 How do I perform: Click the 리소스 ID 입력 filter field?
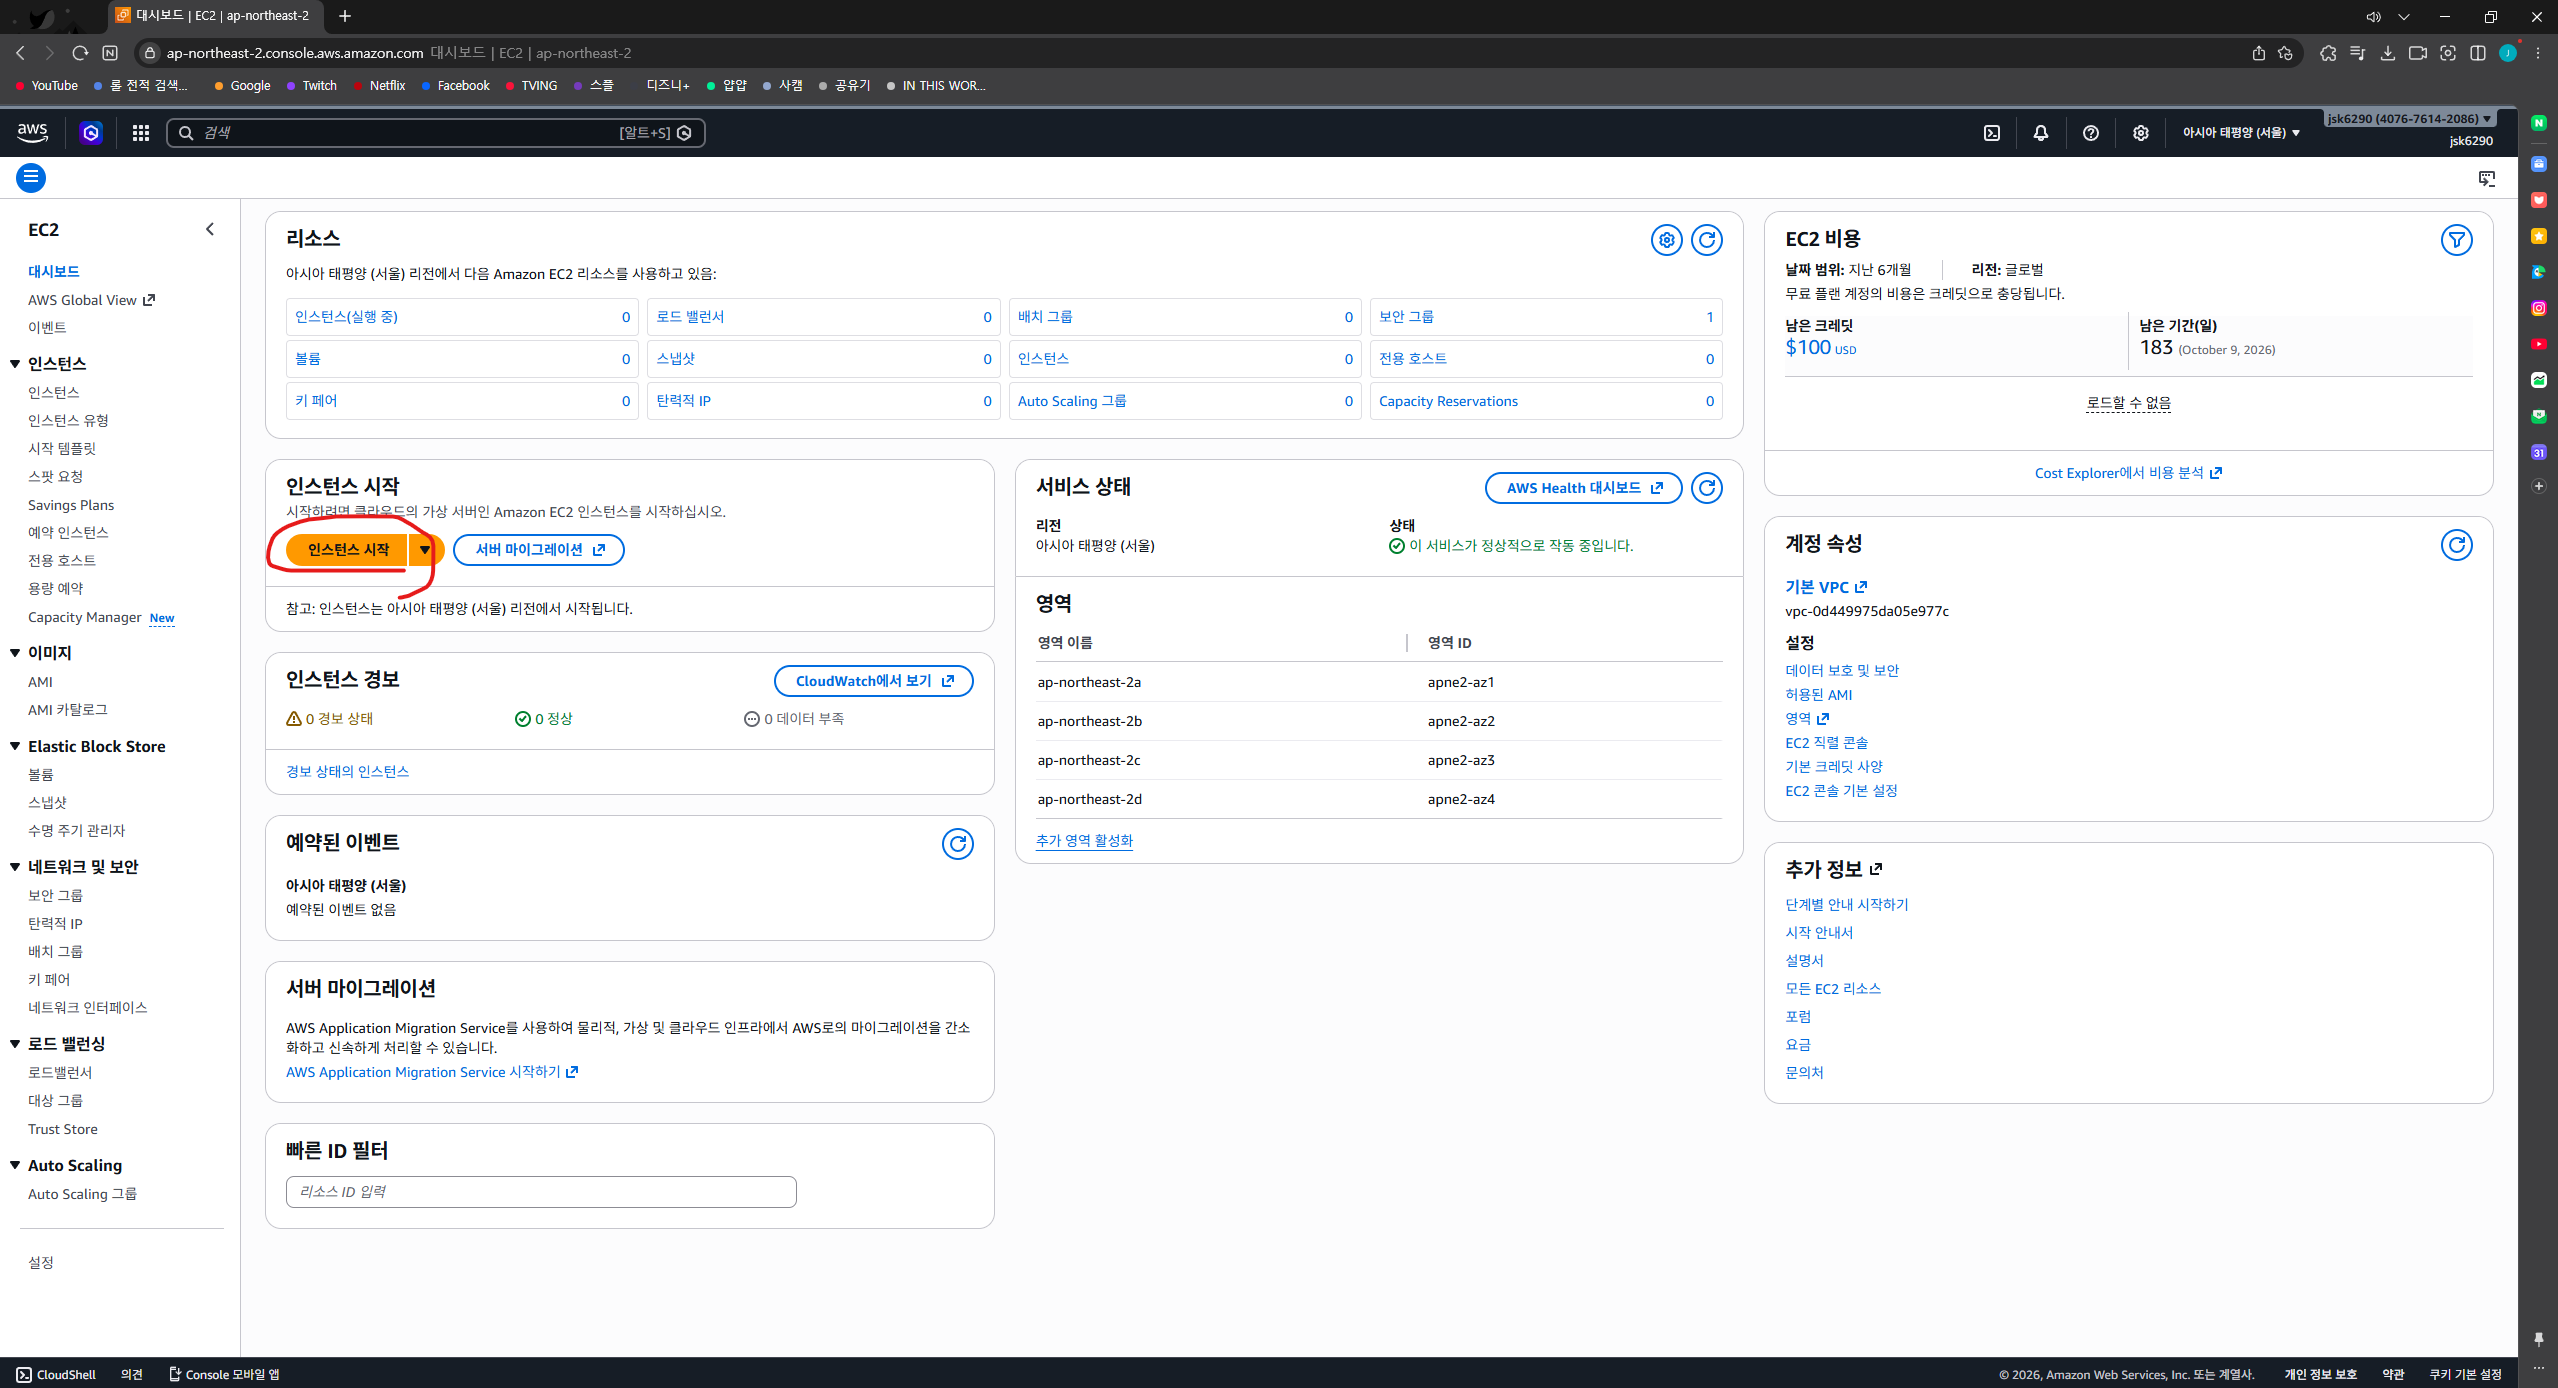(541, 1192)
